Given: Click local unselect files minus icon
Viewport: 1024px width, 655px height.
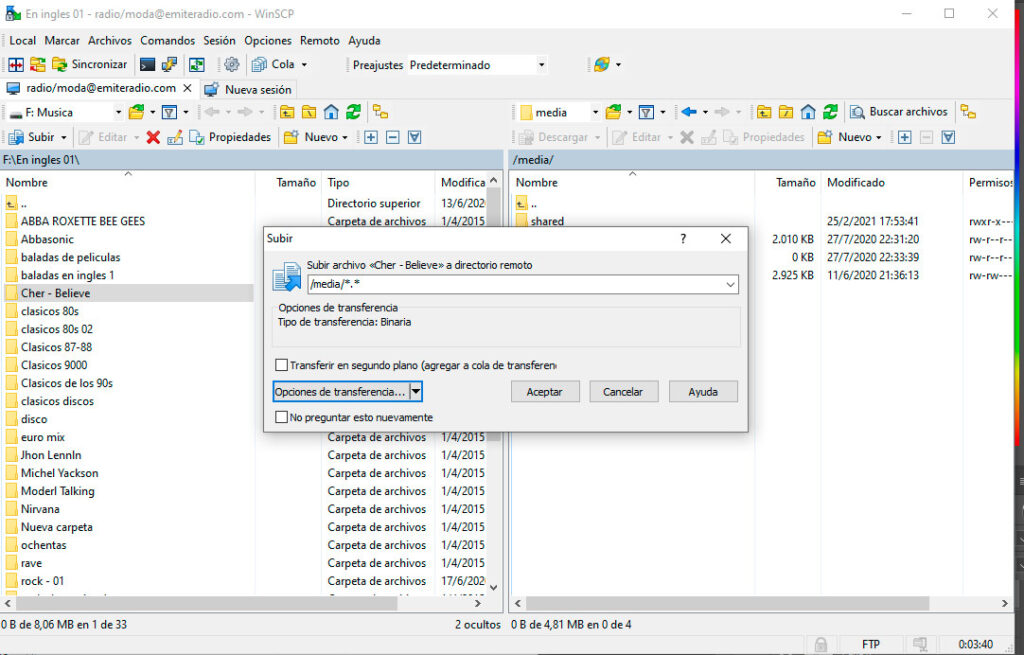Looking at the screenshot, I should coord(392,137).
